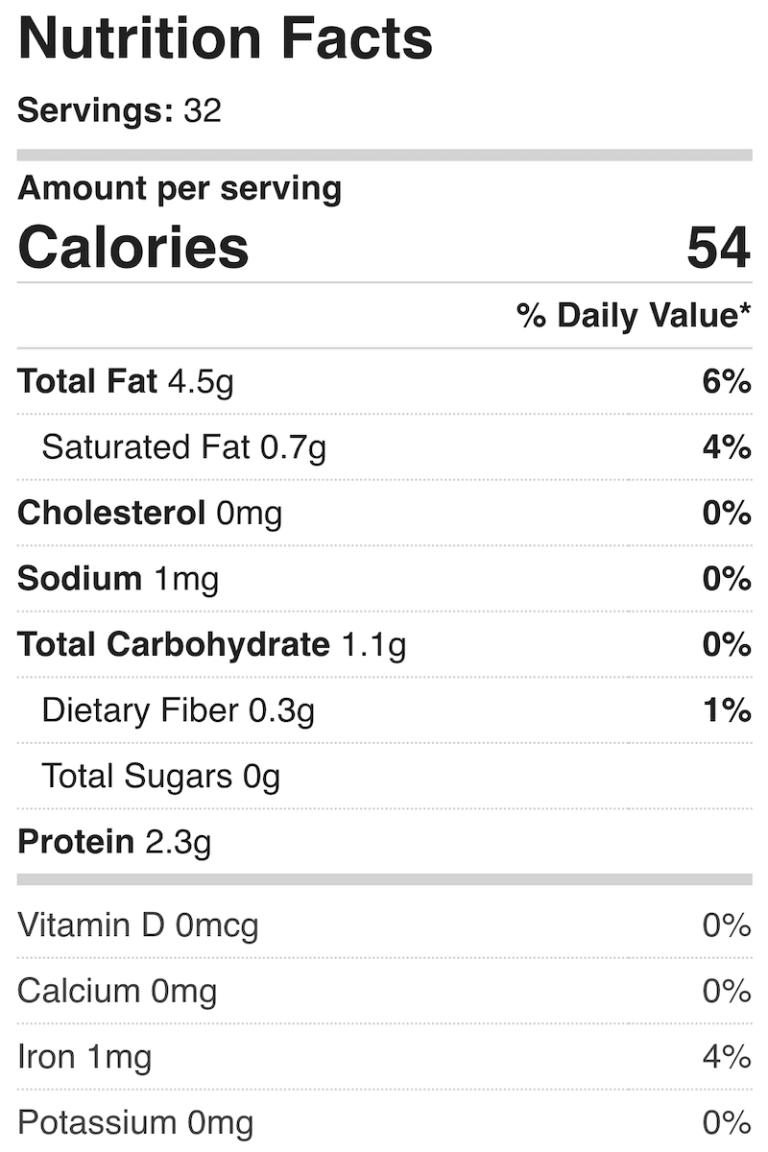Select the Dietary Fiber 0.3g line
This screenshot has height=1152, width=768.
click(x=178, y=711)
